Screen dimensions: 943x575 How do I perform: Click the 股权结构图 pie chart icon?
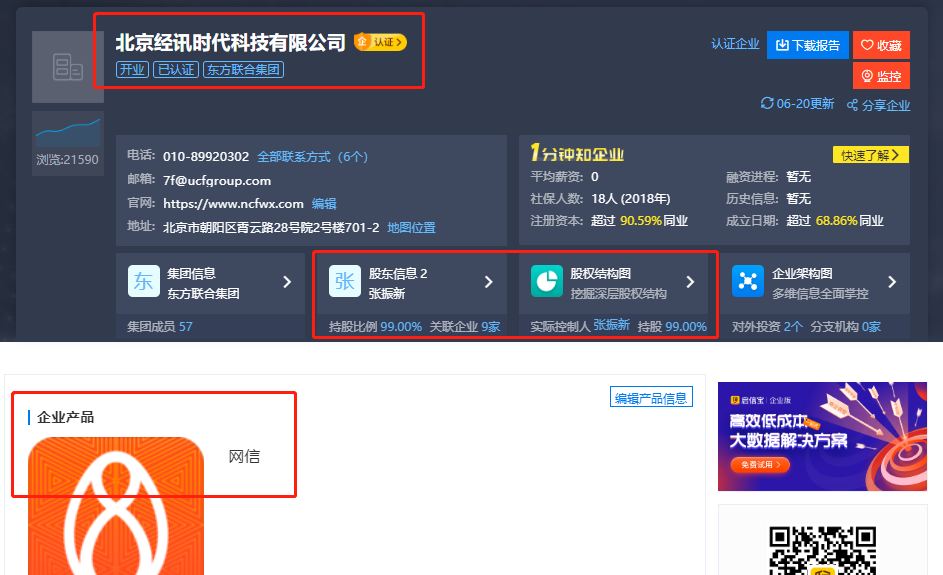tap(547, 281)
